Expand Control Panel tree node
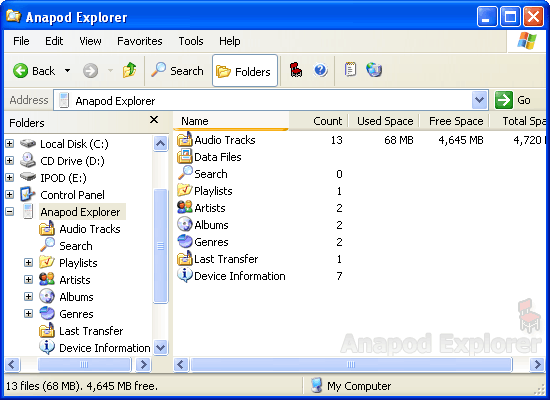 tap(10, 194)
